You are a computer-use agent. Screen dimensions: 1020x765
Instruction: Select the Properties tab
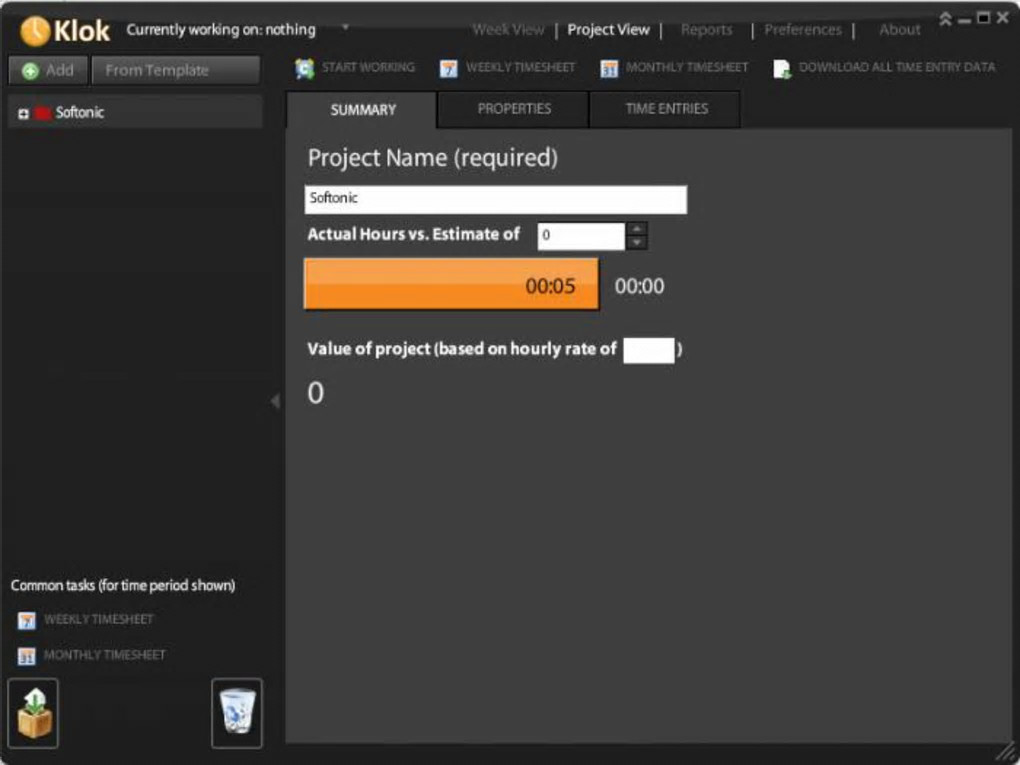coord(514,109)
